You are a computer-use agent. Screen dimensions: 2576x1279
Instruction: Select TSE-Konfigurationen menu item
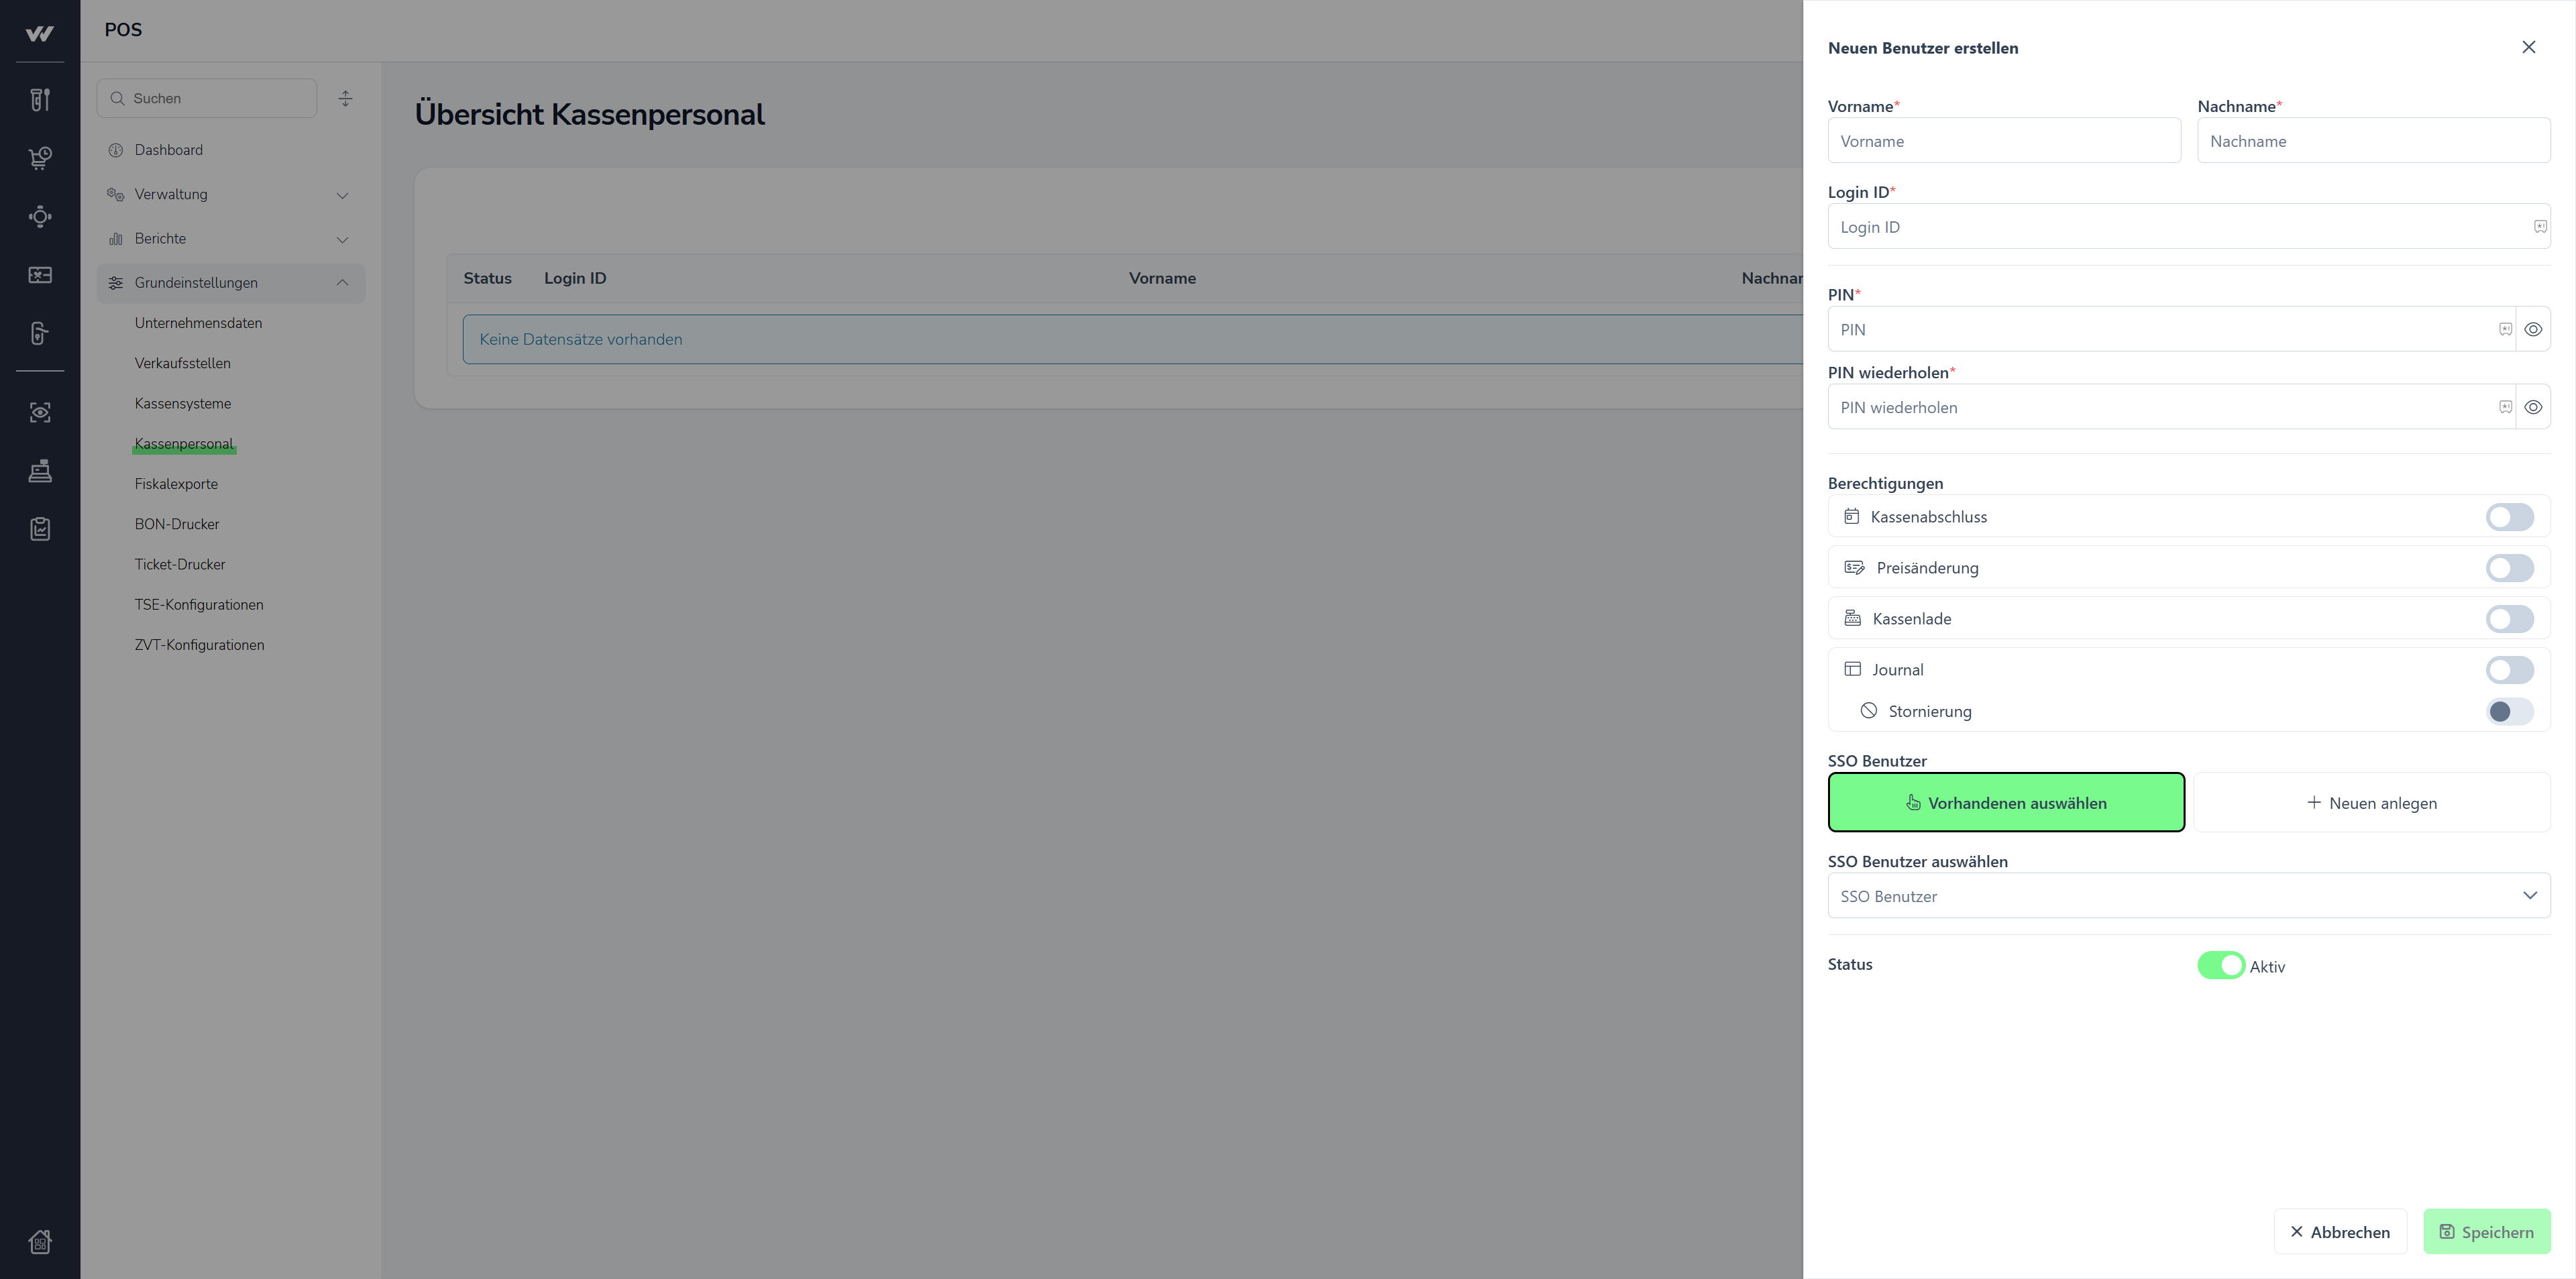[199, 605]
